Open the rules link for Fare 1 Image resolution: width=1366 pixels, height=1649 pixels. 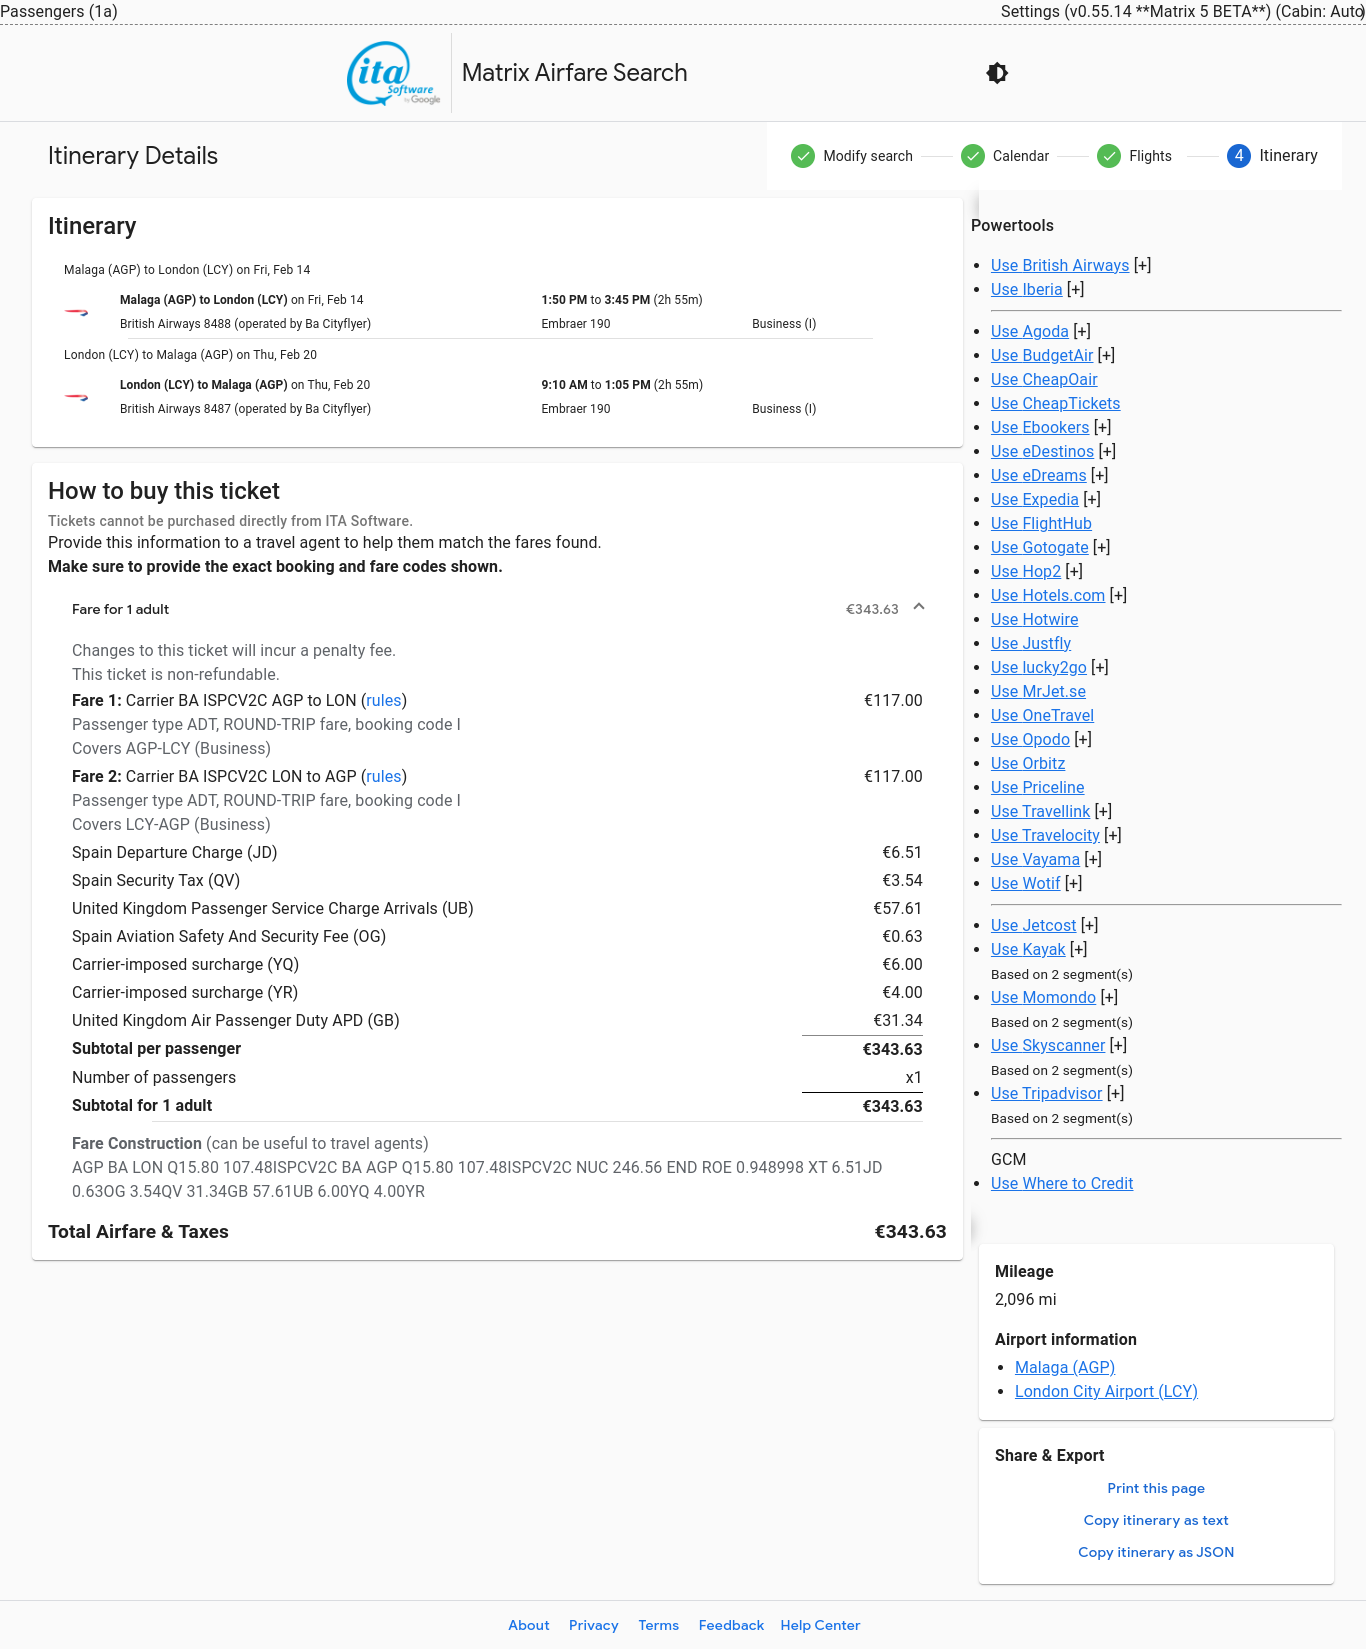coord(384,700)
